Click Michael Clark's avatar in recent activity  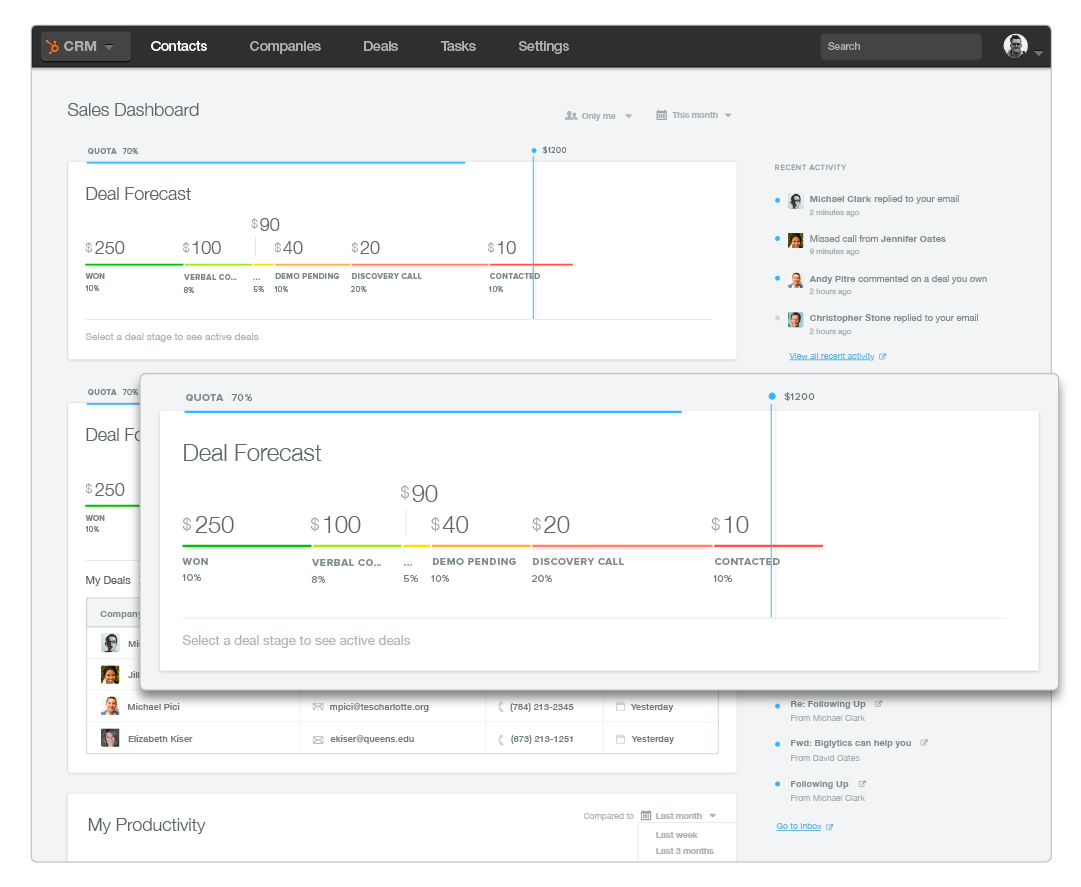click(795, 201)
